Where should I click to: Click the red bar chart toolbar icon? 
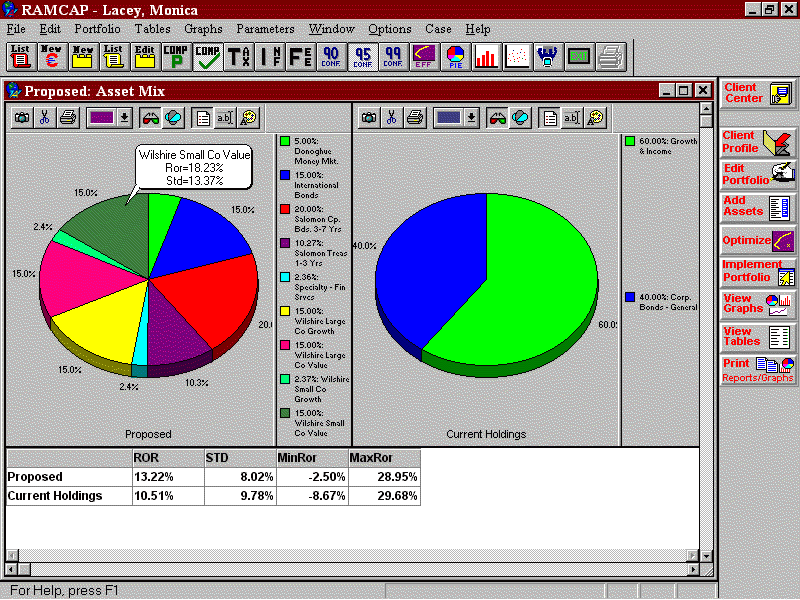(487, 57)
